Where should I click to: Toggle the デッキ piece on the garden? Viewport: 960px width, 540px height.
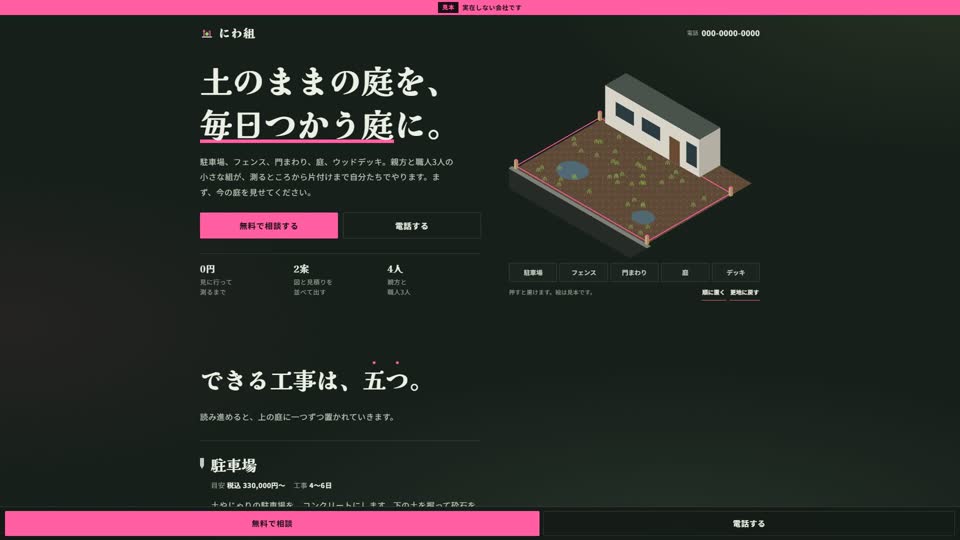[x=735, y=272]
